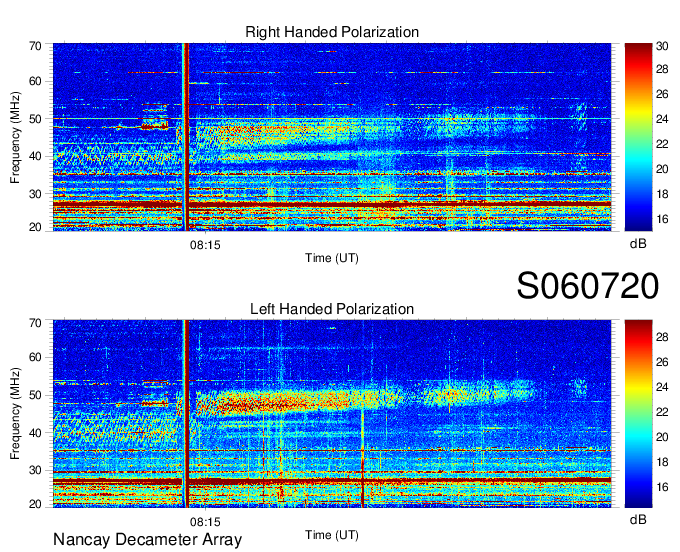This screenshot has height=552, width=680.
Task: Click the 20 MHz tick label of the Right Handed plot
Action: [35, 227]
